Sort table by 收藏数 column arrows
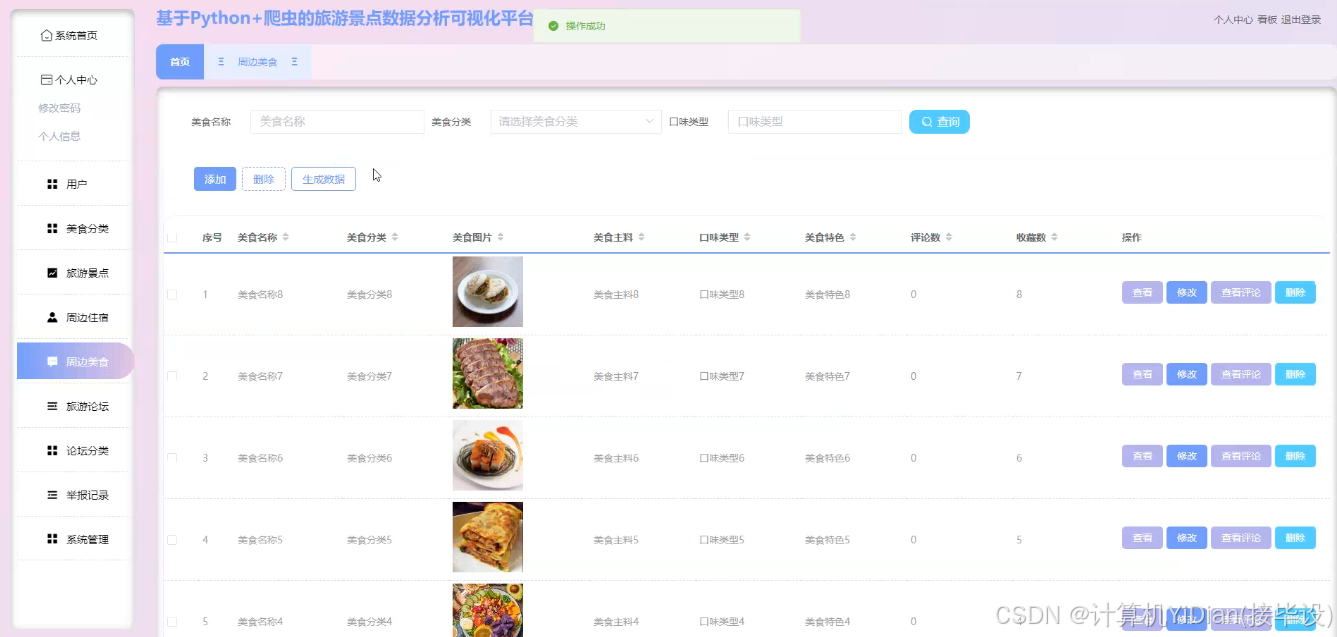The image size is (1337, 637). [1054, 237]
